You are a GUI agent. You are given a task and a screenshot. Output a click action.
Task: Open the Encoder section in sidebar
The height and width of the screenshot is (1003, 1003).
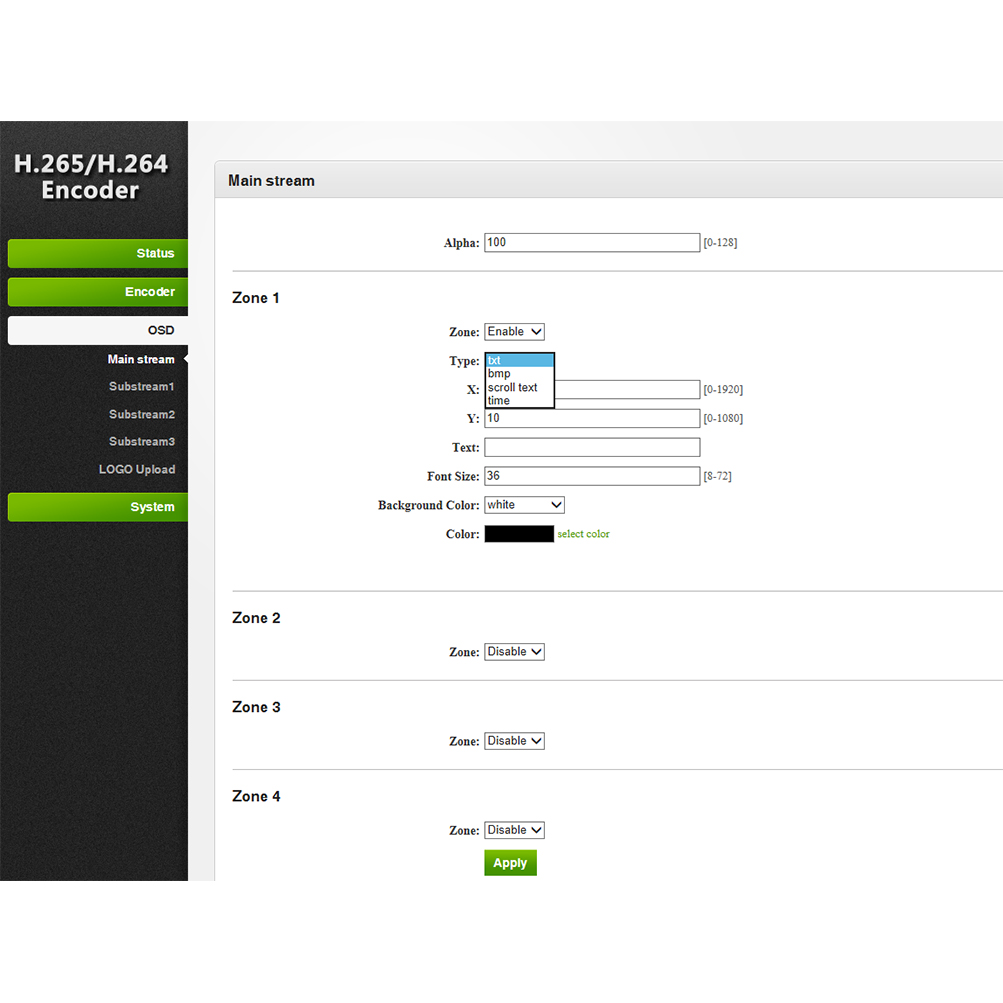coord(98,292)
